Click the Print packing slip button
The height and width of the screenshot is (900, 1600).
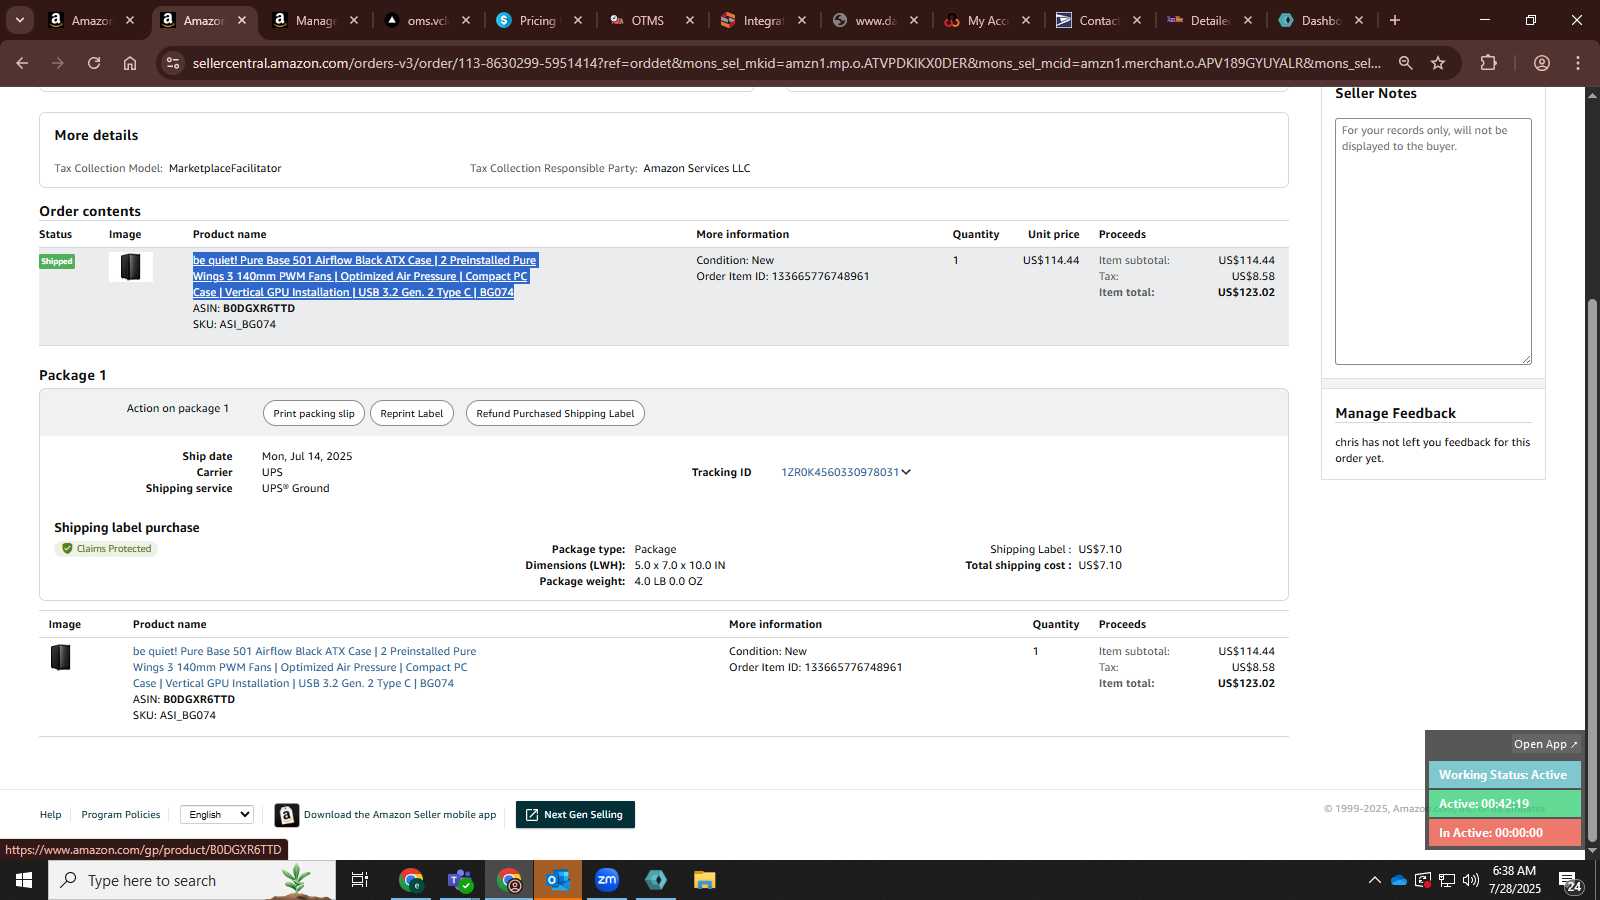click(x=314, y=413)
